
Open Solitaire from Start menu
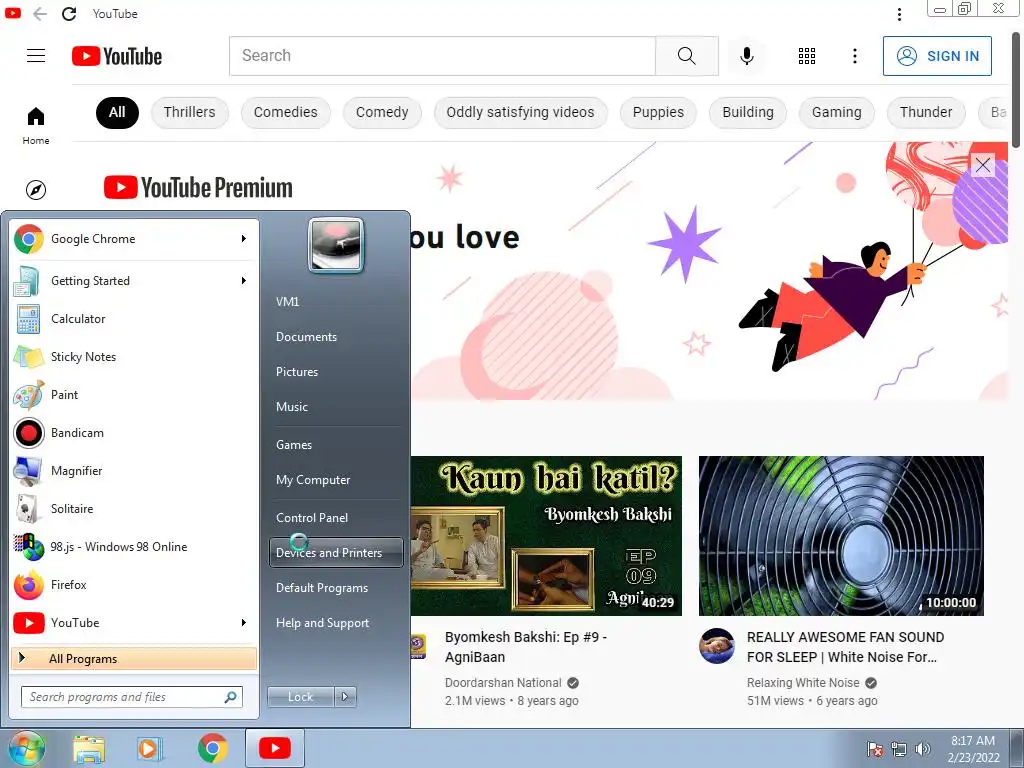134,508
